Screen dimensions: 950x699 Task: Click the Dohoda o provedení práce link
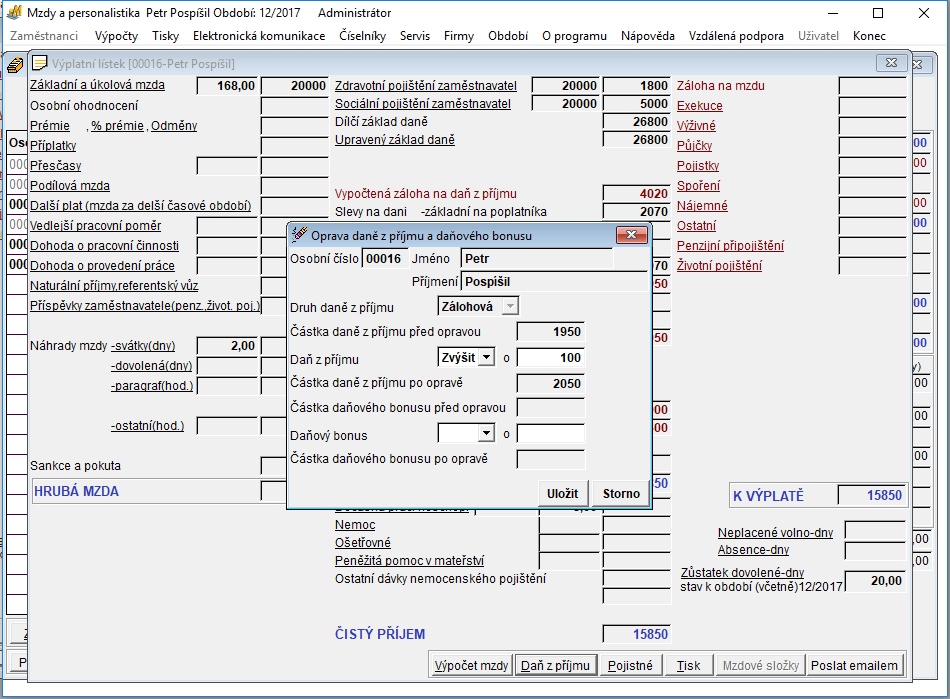click(102, 265)
